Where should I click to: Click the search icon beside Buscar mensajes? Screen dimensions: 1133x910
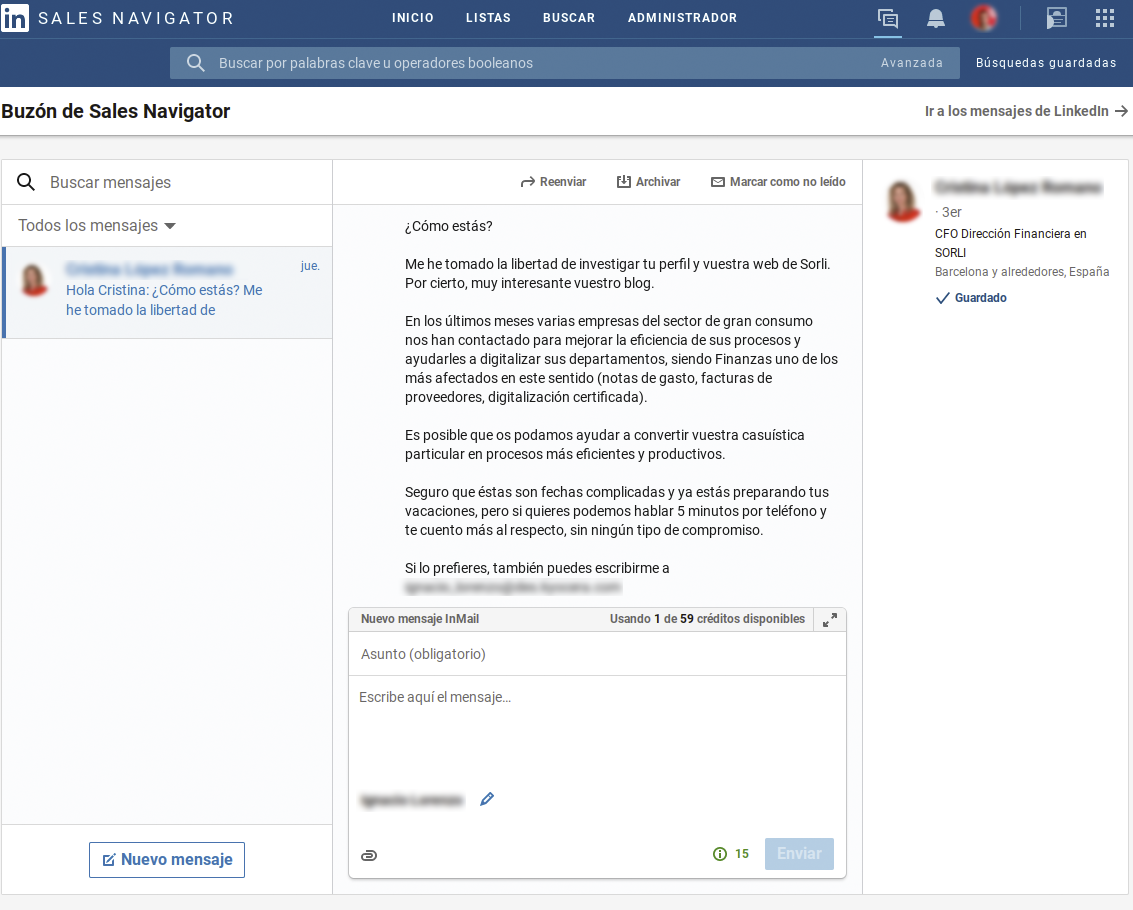(26, 182)
